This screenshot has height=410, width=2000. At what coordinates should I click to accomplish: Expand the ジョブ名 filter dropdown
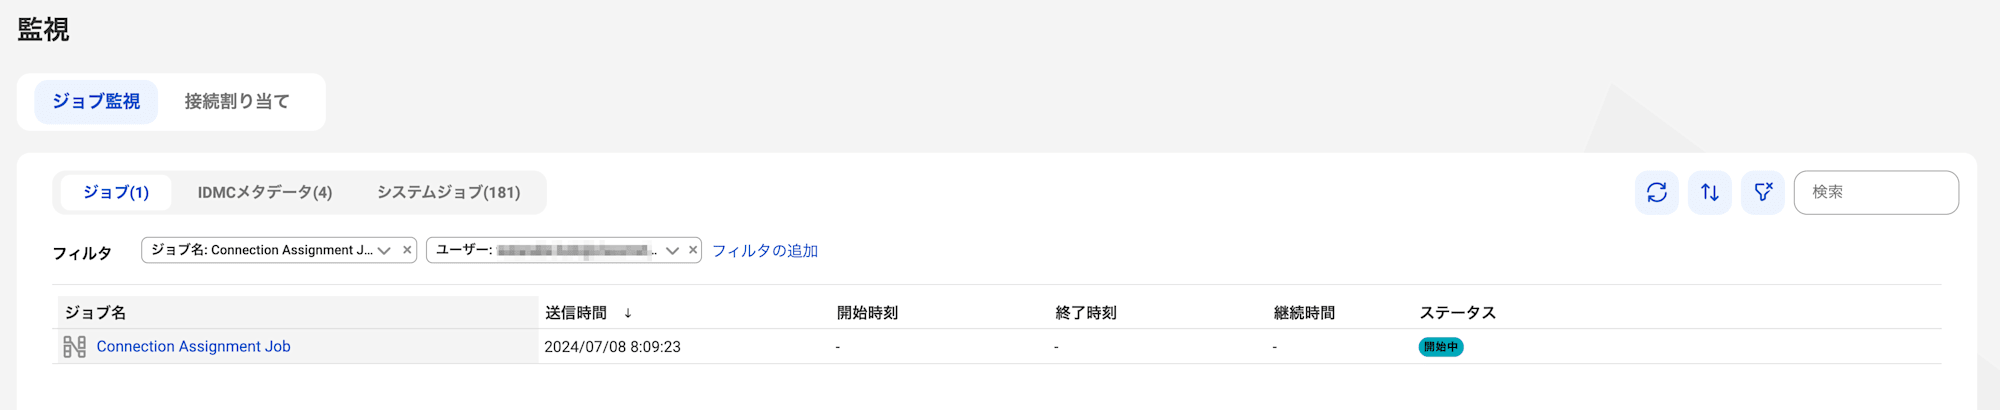384,250
